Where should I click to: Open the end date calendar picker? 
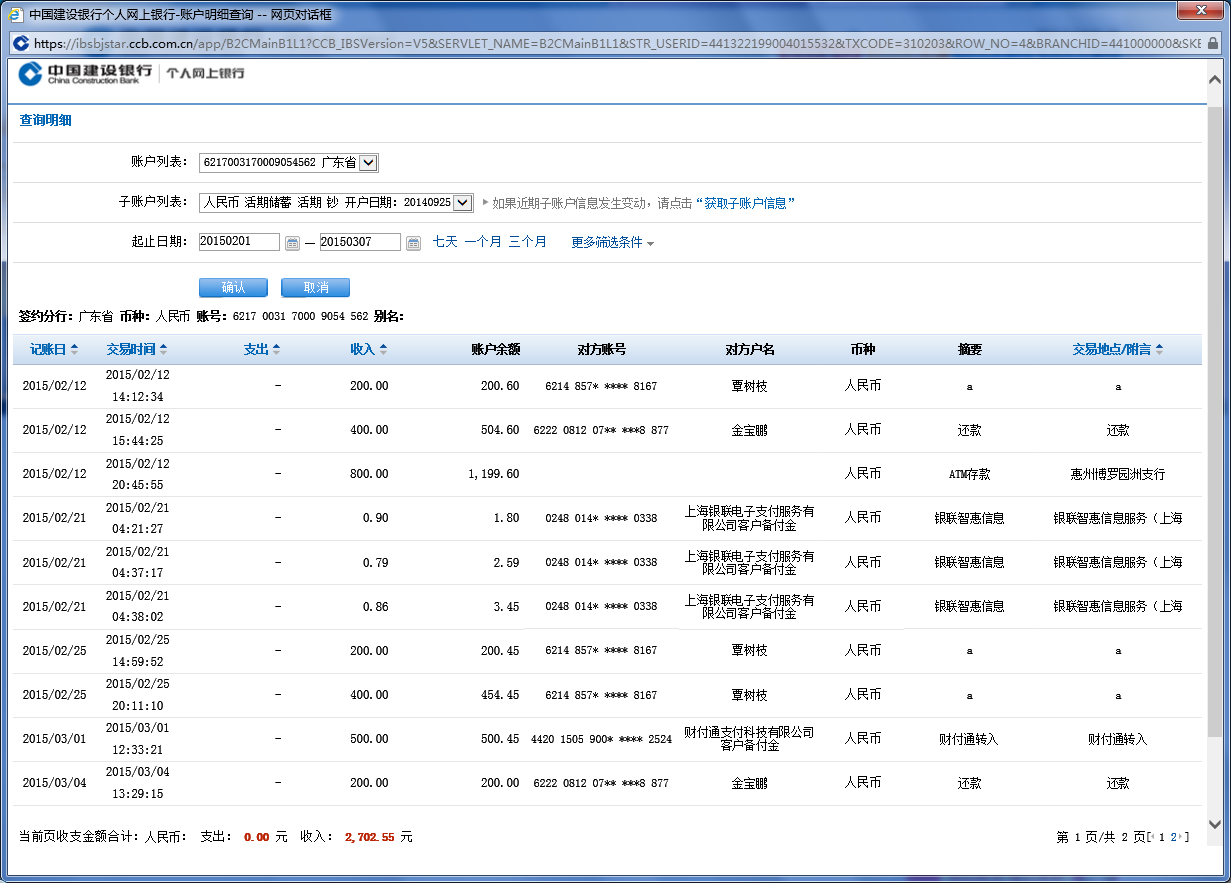413,243
